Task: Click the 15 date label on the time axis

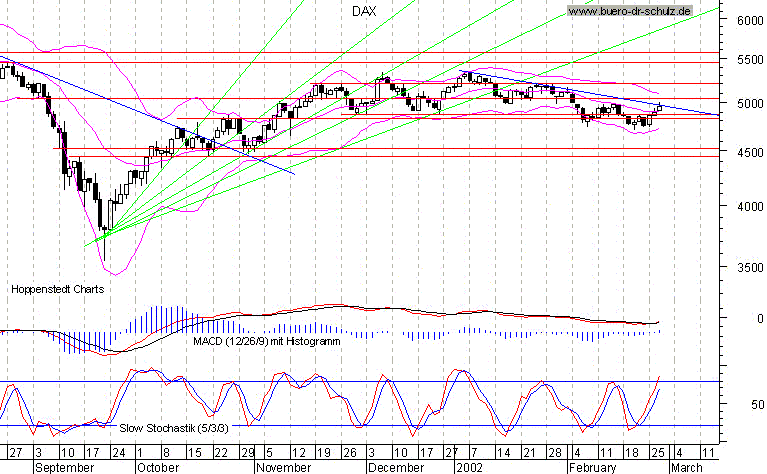Action: (x=195, y=452)
